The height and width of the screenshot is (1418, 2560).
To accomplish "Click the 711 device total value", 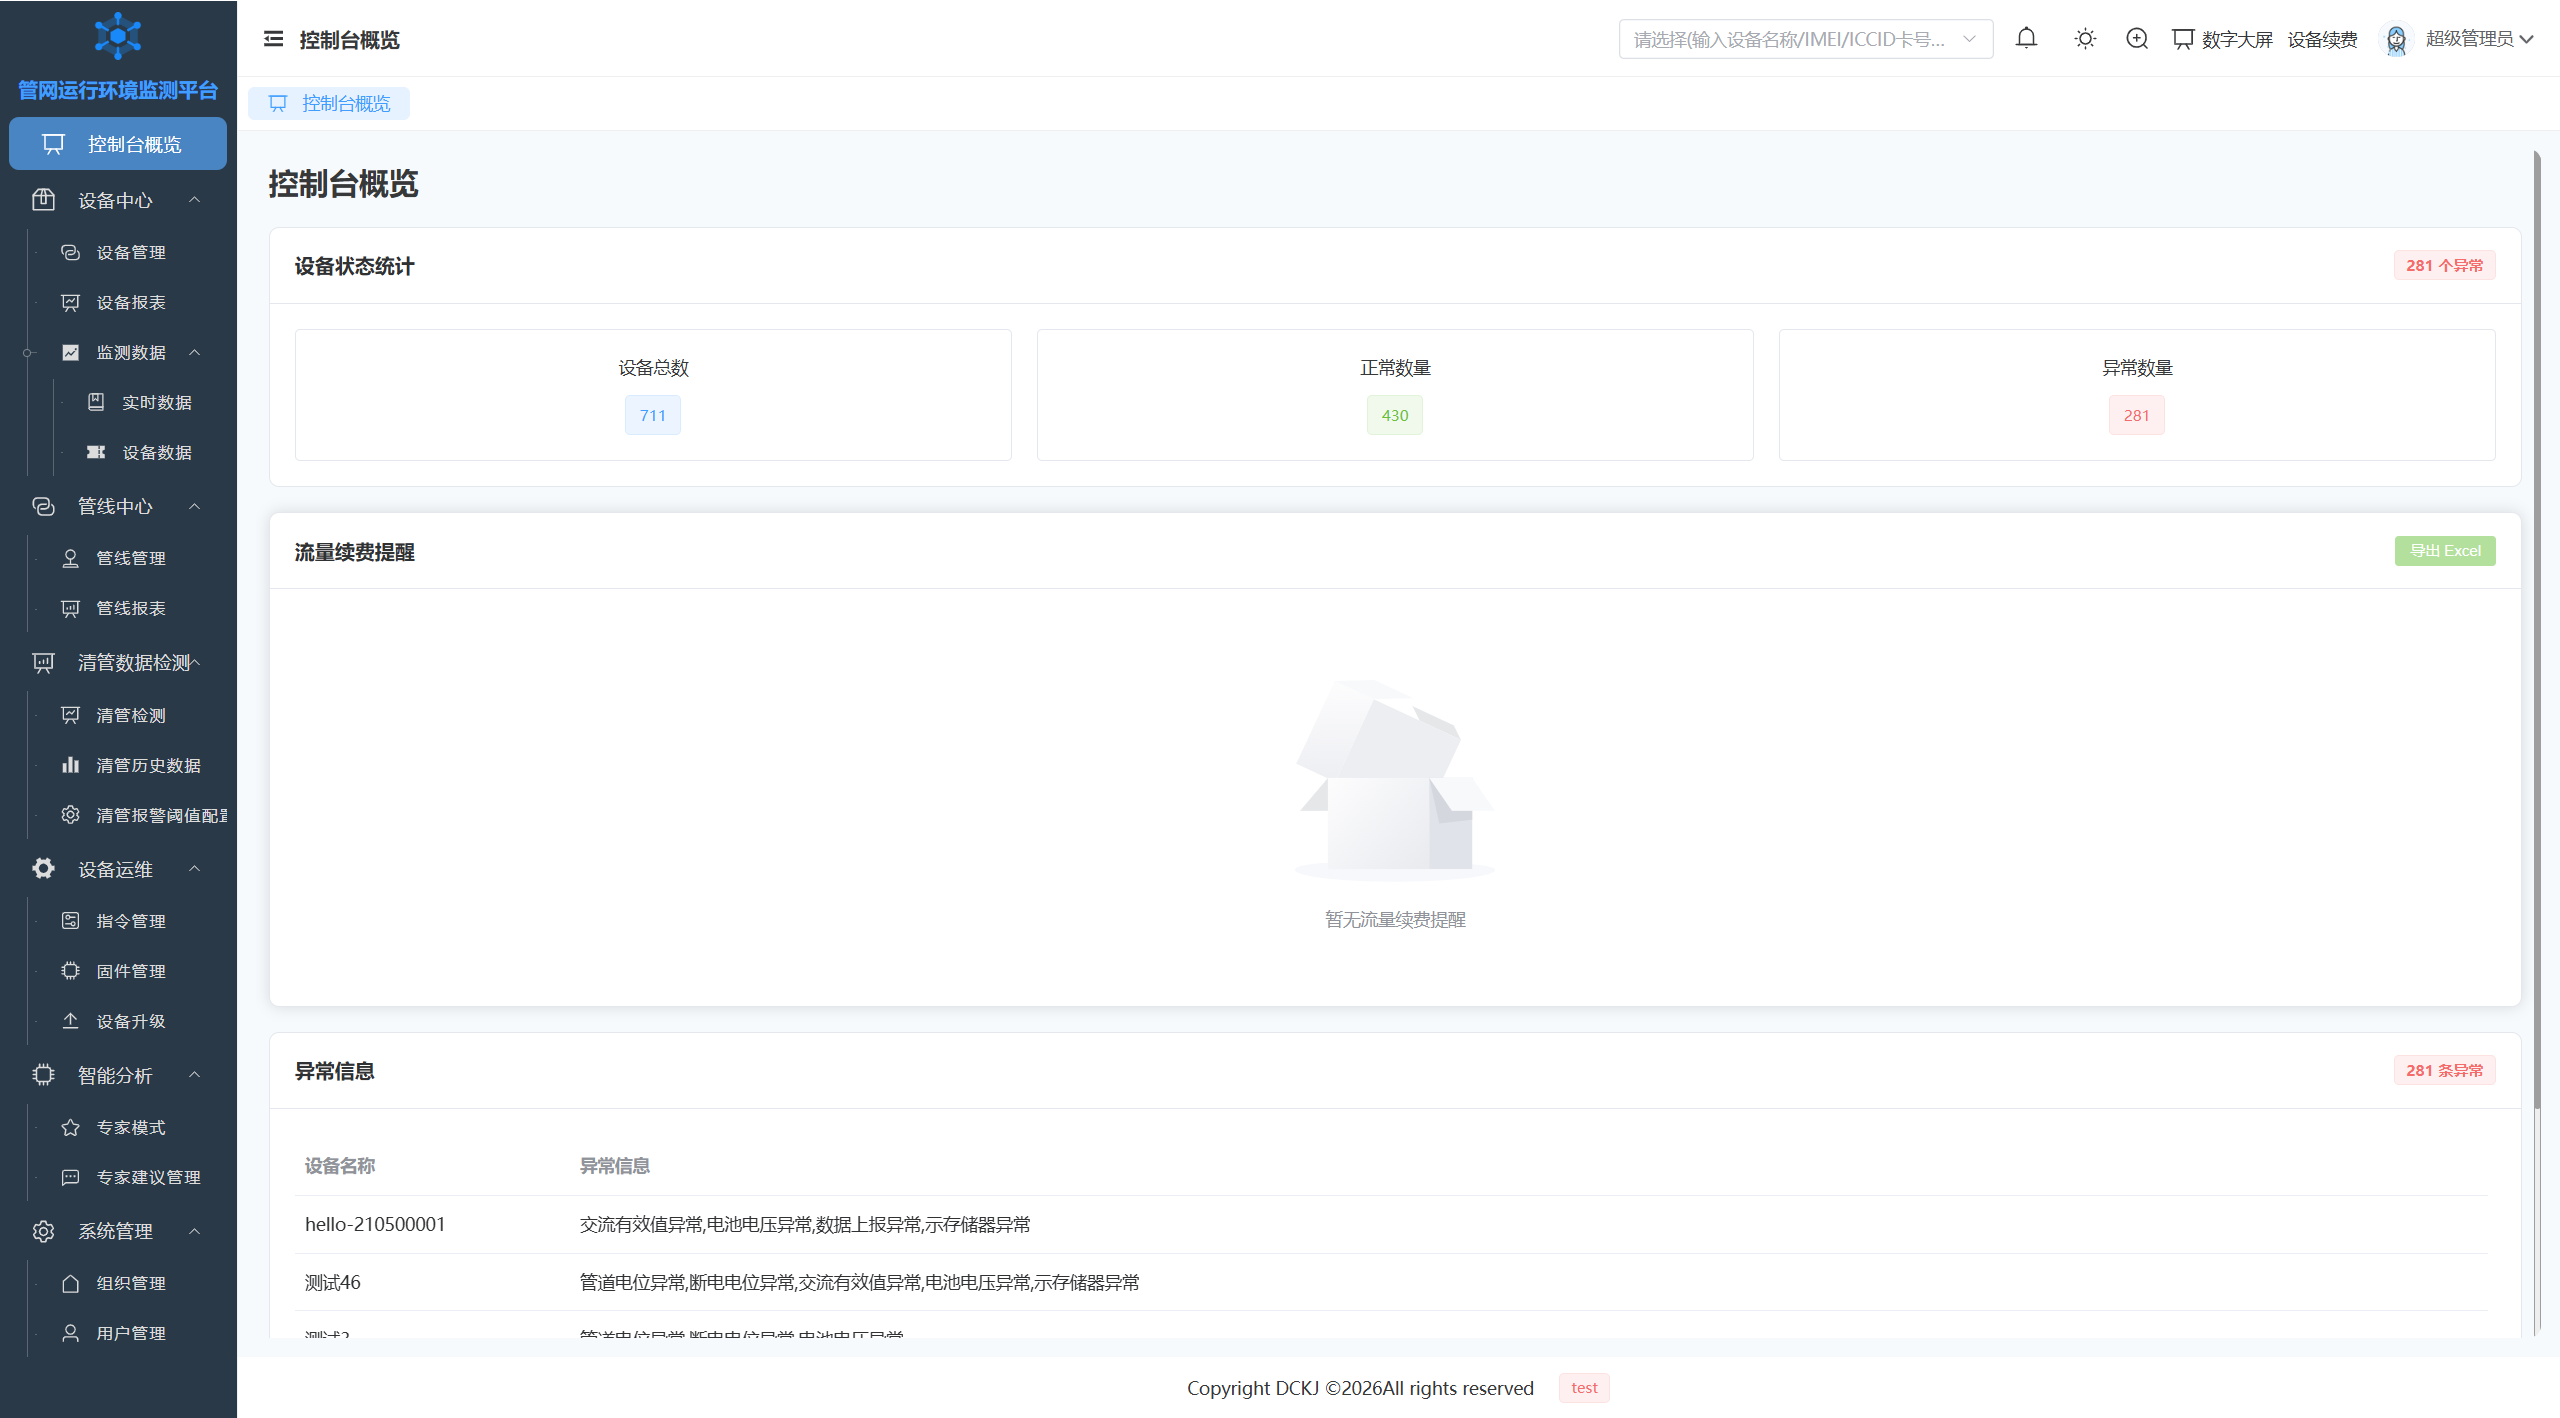I will click(653, 415).
